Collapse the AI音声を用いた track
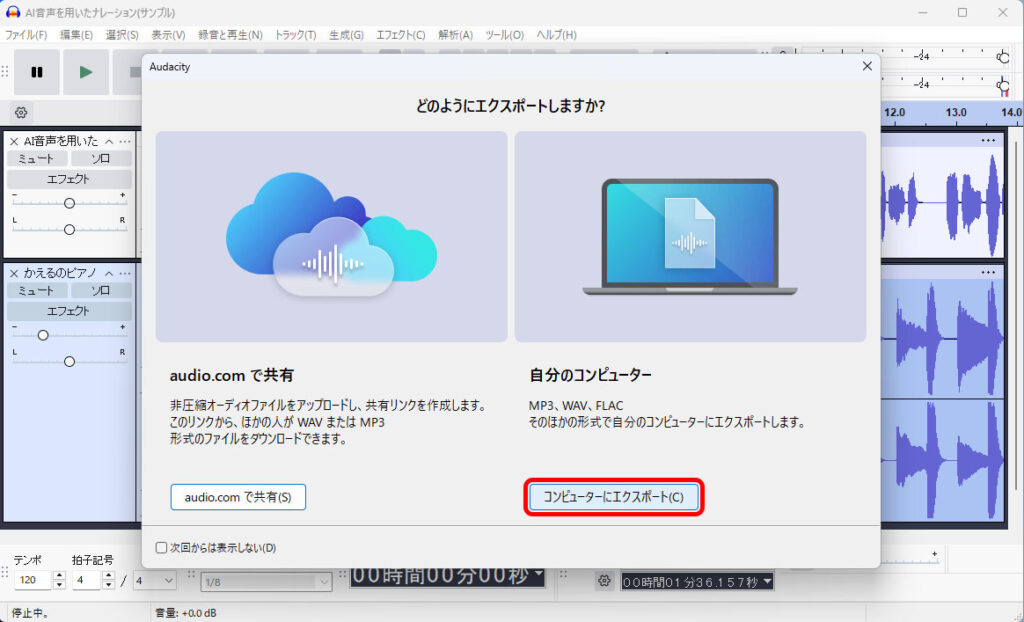This screenshot has height=622, width=1024. (x=109, y=141)
